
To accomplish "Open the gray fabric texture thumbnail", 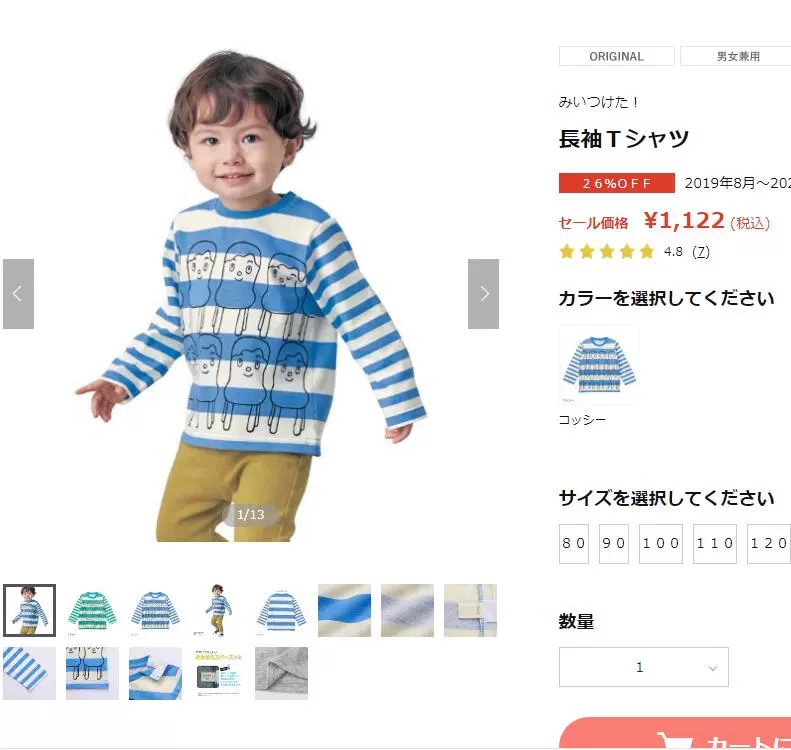I will [281, 673].
